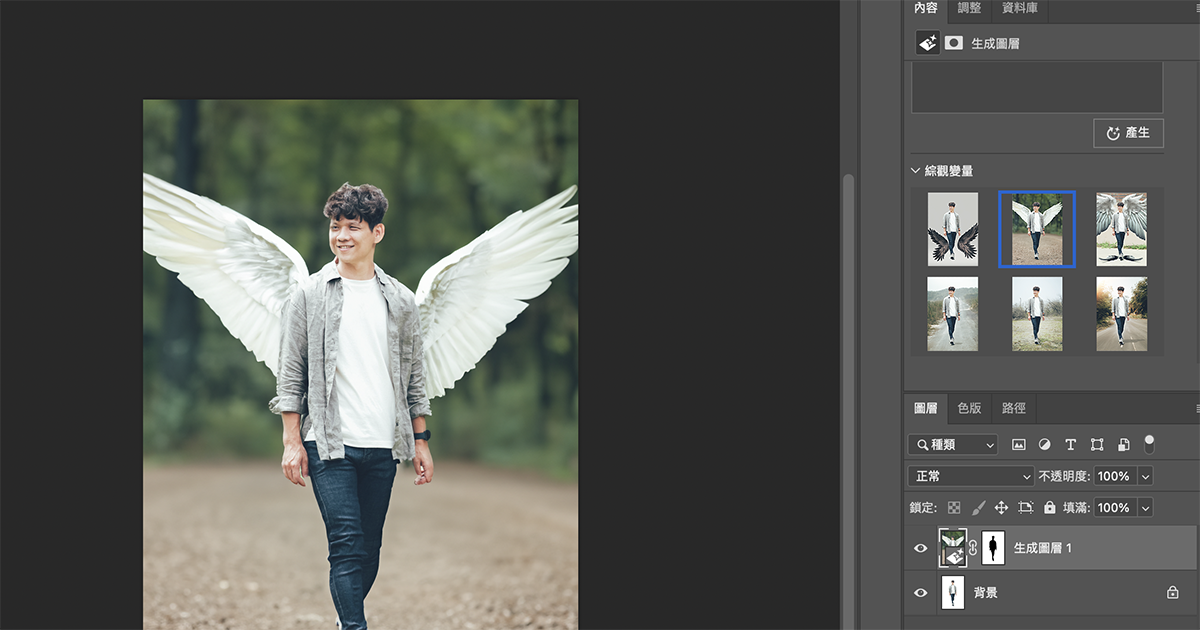Filter layers by pixel layers icon
The height and width of the screenshot is (630, 1200).
click(1019, 445)
